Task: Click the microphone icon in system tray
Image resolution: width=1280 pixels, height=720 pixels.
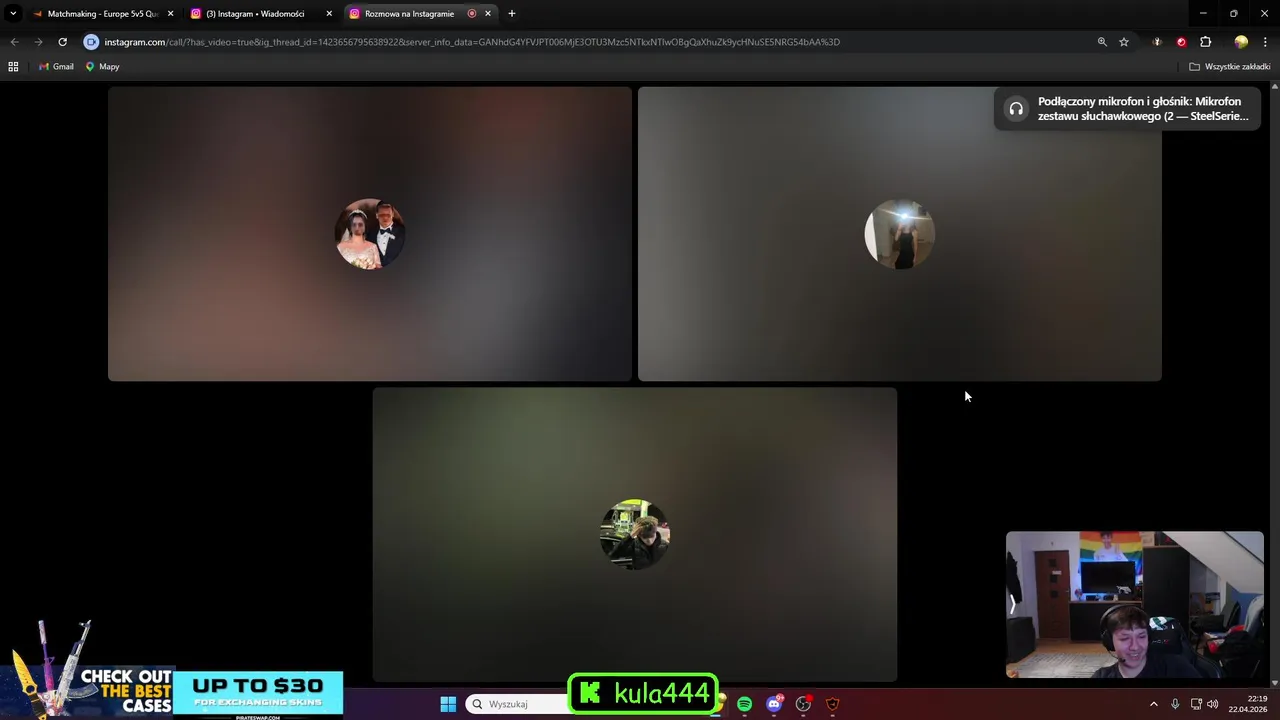Action: point(1175,704)
